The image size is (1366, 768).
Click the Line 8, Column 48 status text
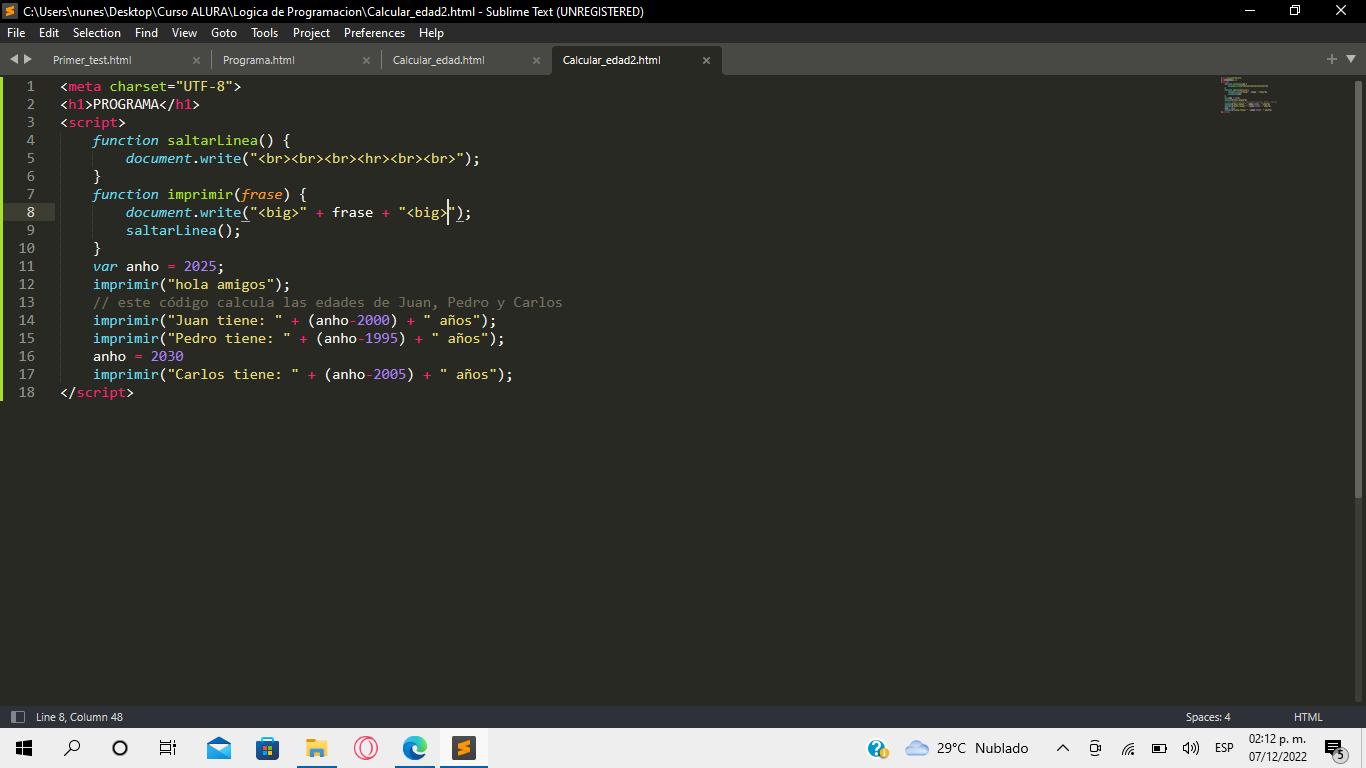point(79,717)
